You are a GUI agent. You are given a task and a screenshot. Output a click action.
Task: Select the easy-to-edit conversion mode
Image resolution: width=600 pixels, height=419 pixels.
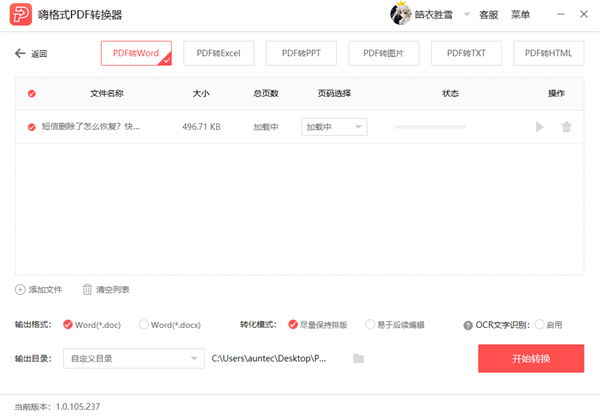(371, 325)
